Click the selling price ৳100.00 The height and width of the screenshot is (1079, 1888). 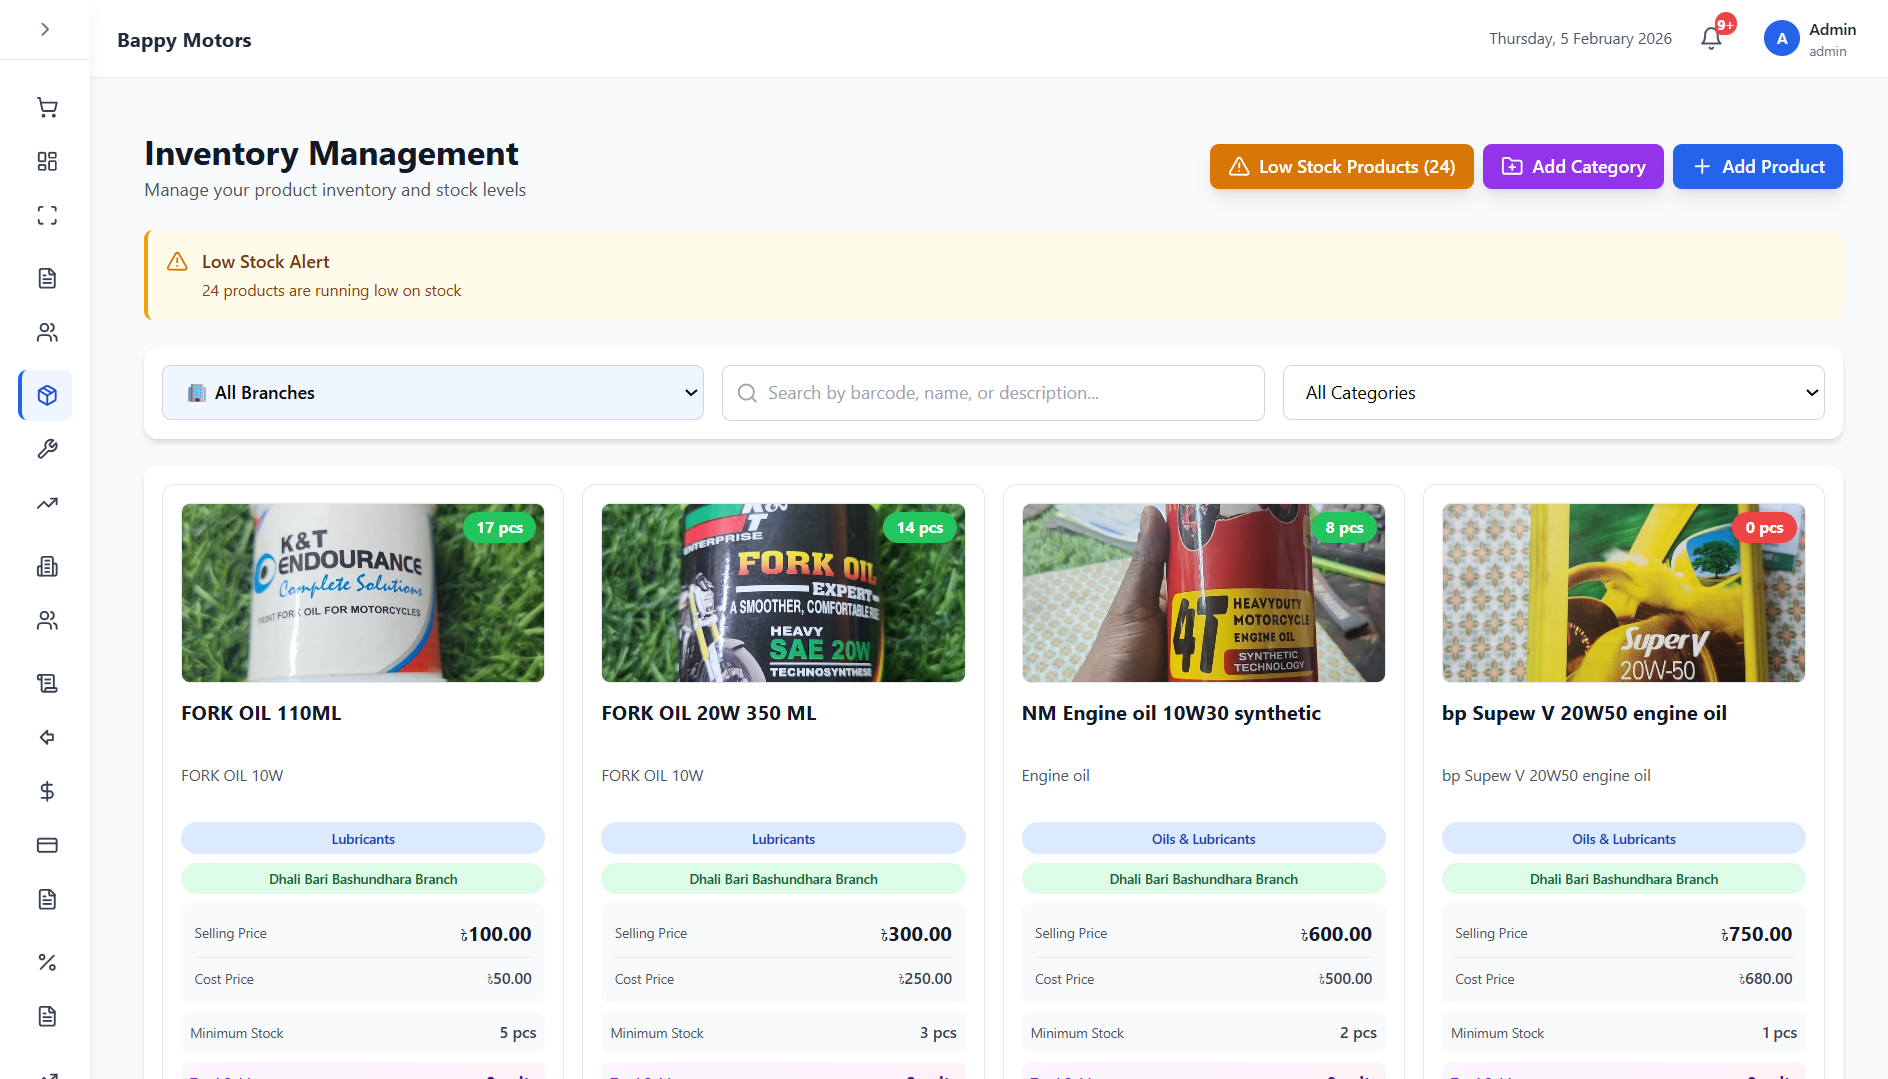(495, 934)
